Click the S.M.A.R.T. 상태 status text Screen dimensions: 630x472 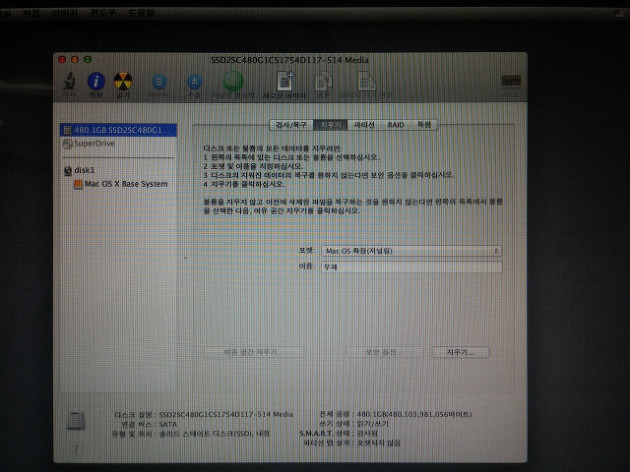point(338,433)
